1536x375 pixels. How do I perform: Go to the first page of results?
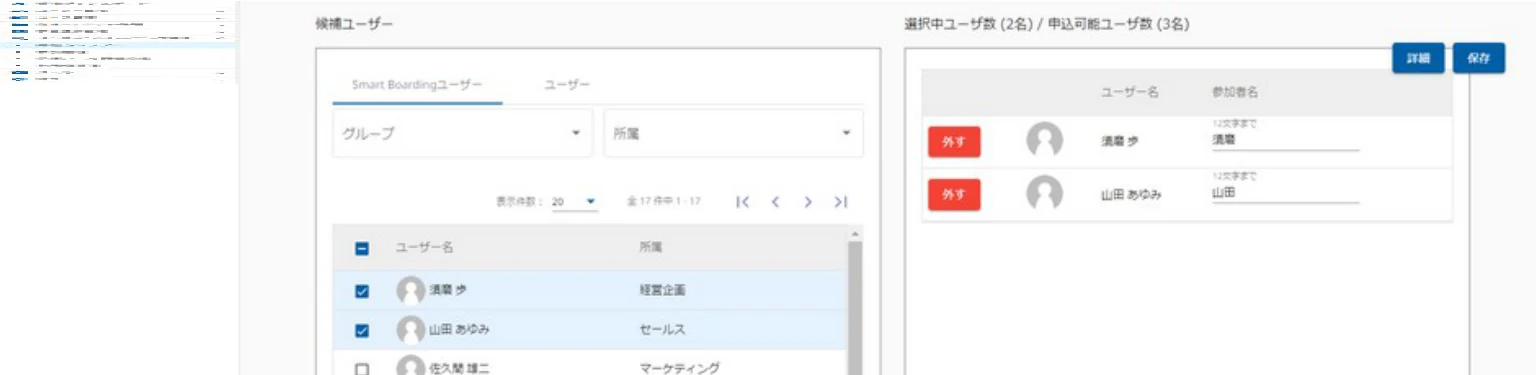[x=742, y=202]
